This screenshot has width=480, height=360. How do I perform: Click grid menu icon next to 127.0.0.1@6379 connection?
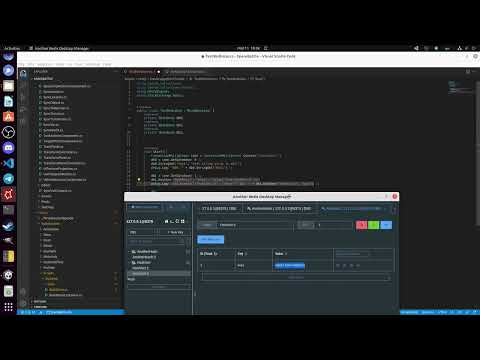[x=183, y=221]
